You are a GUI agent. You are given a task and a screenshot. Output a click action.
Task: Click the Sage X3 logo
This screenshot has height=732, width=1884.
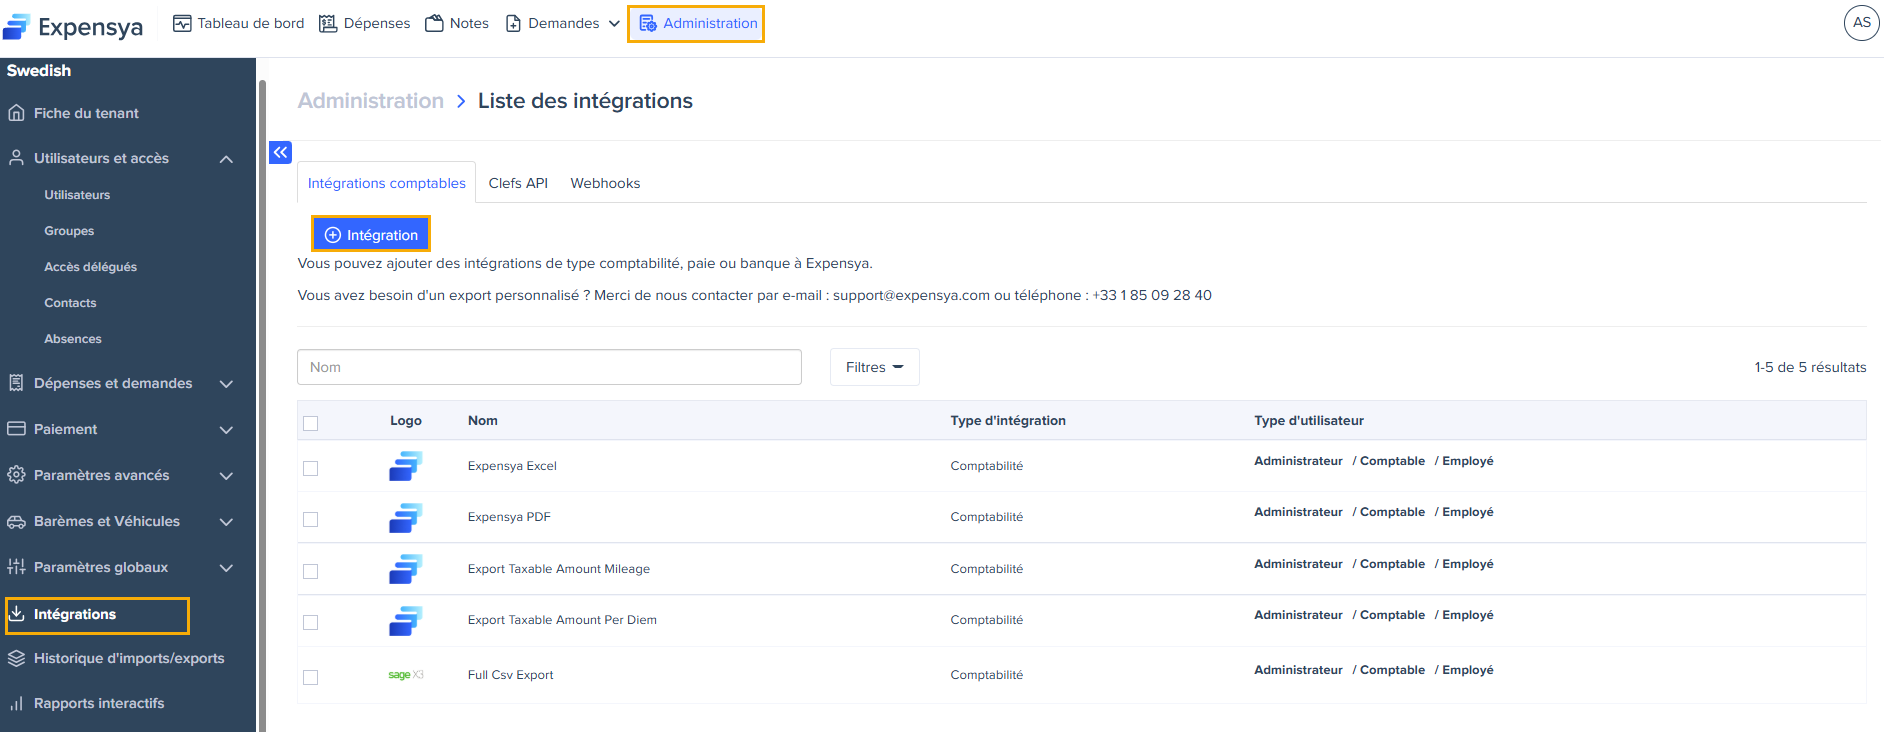(405, 675)
